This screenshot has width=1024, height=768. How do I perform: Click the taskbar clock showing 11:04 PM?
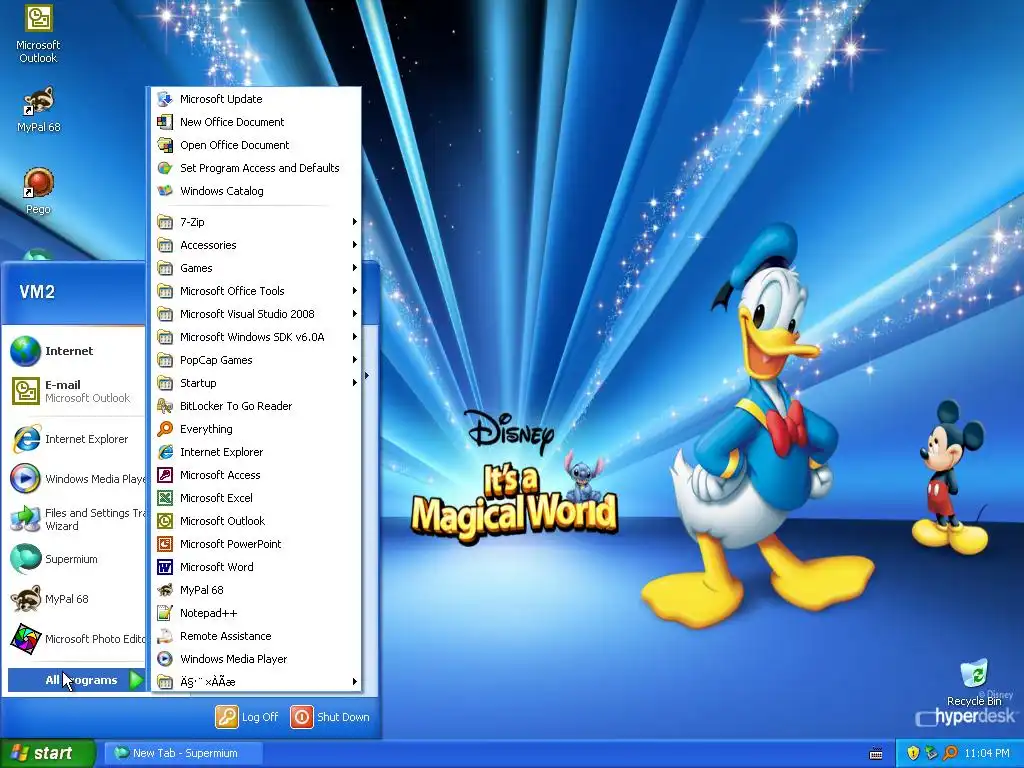987,753
